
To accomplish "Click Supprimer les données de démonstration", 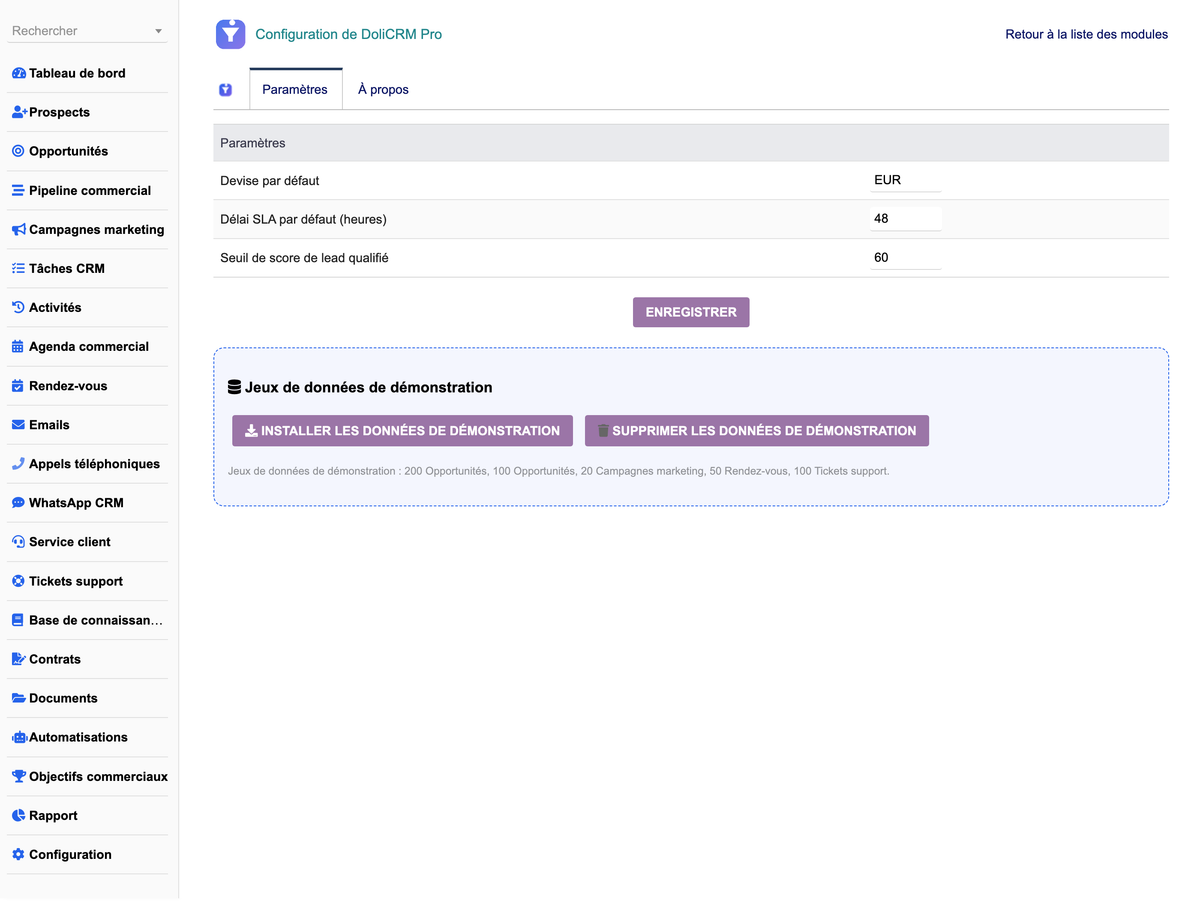I will tap(757, 431).
